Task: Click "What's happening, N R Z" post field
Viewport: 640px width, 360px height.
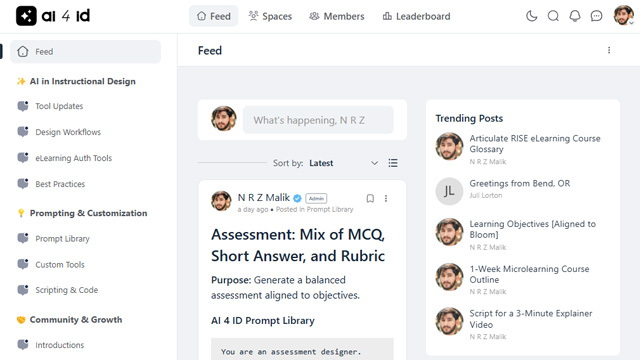Action: (318, 120)
